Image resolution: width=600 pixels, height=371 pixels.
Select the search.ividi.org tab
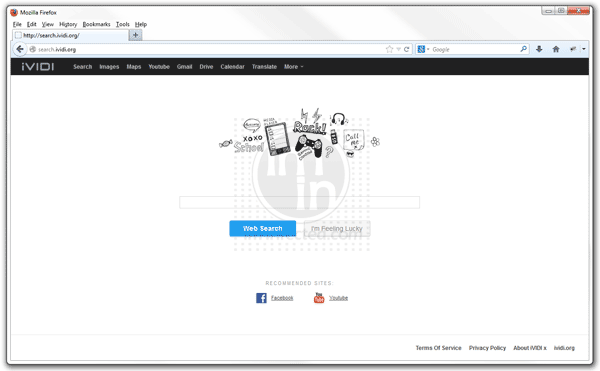[x=71, y=35]
